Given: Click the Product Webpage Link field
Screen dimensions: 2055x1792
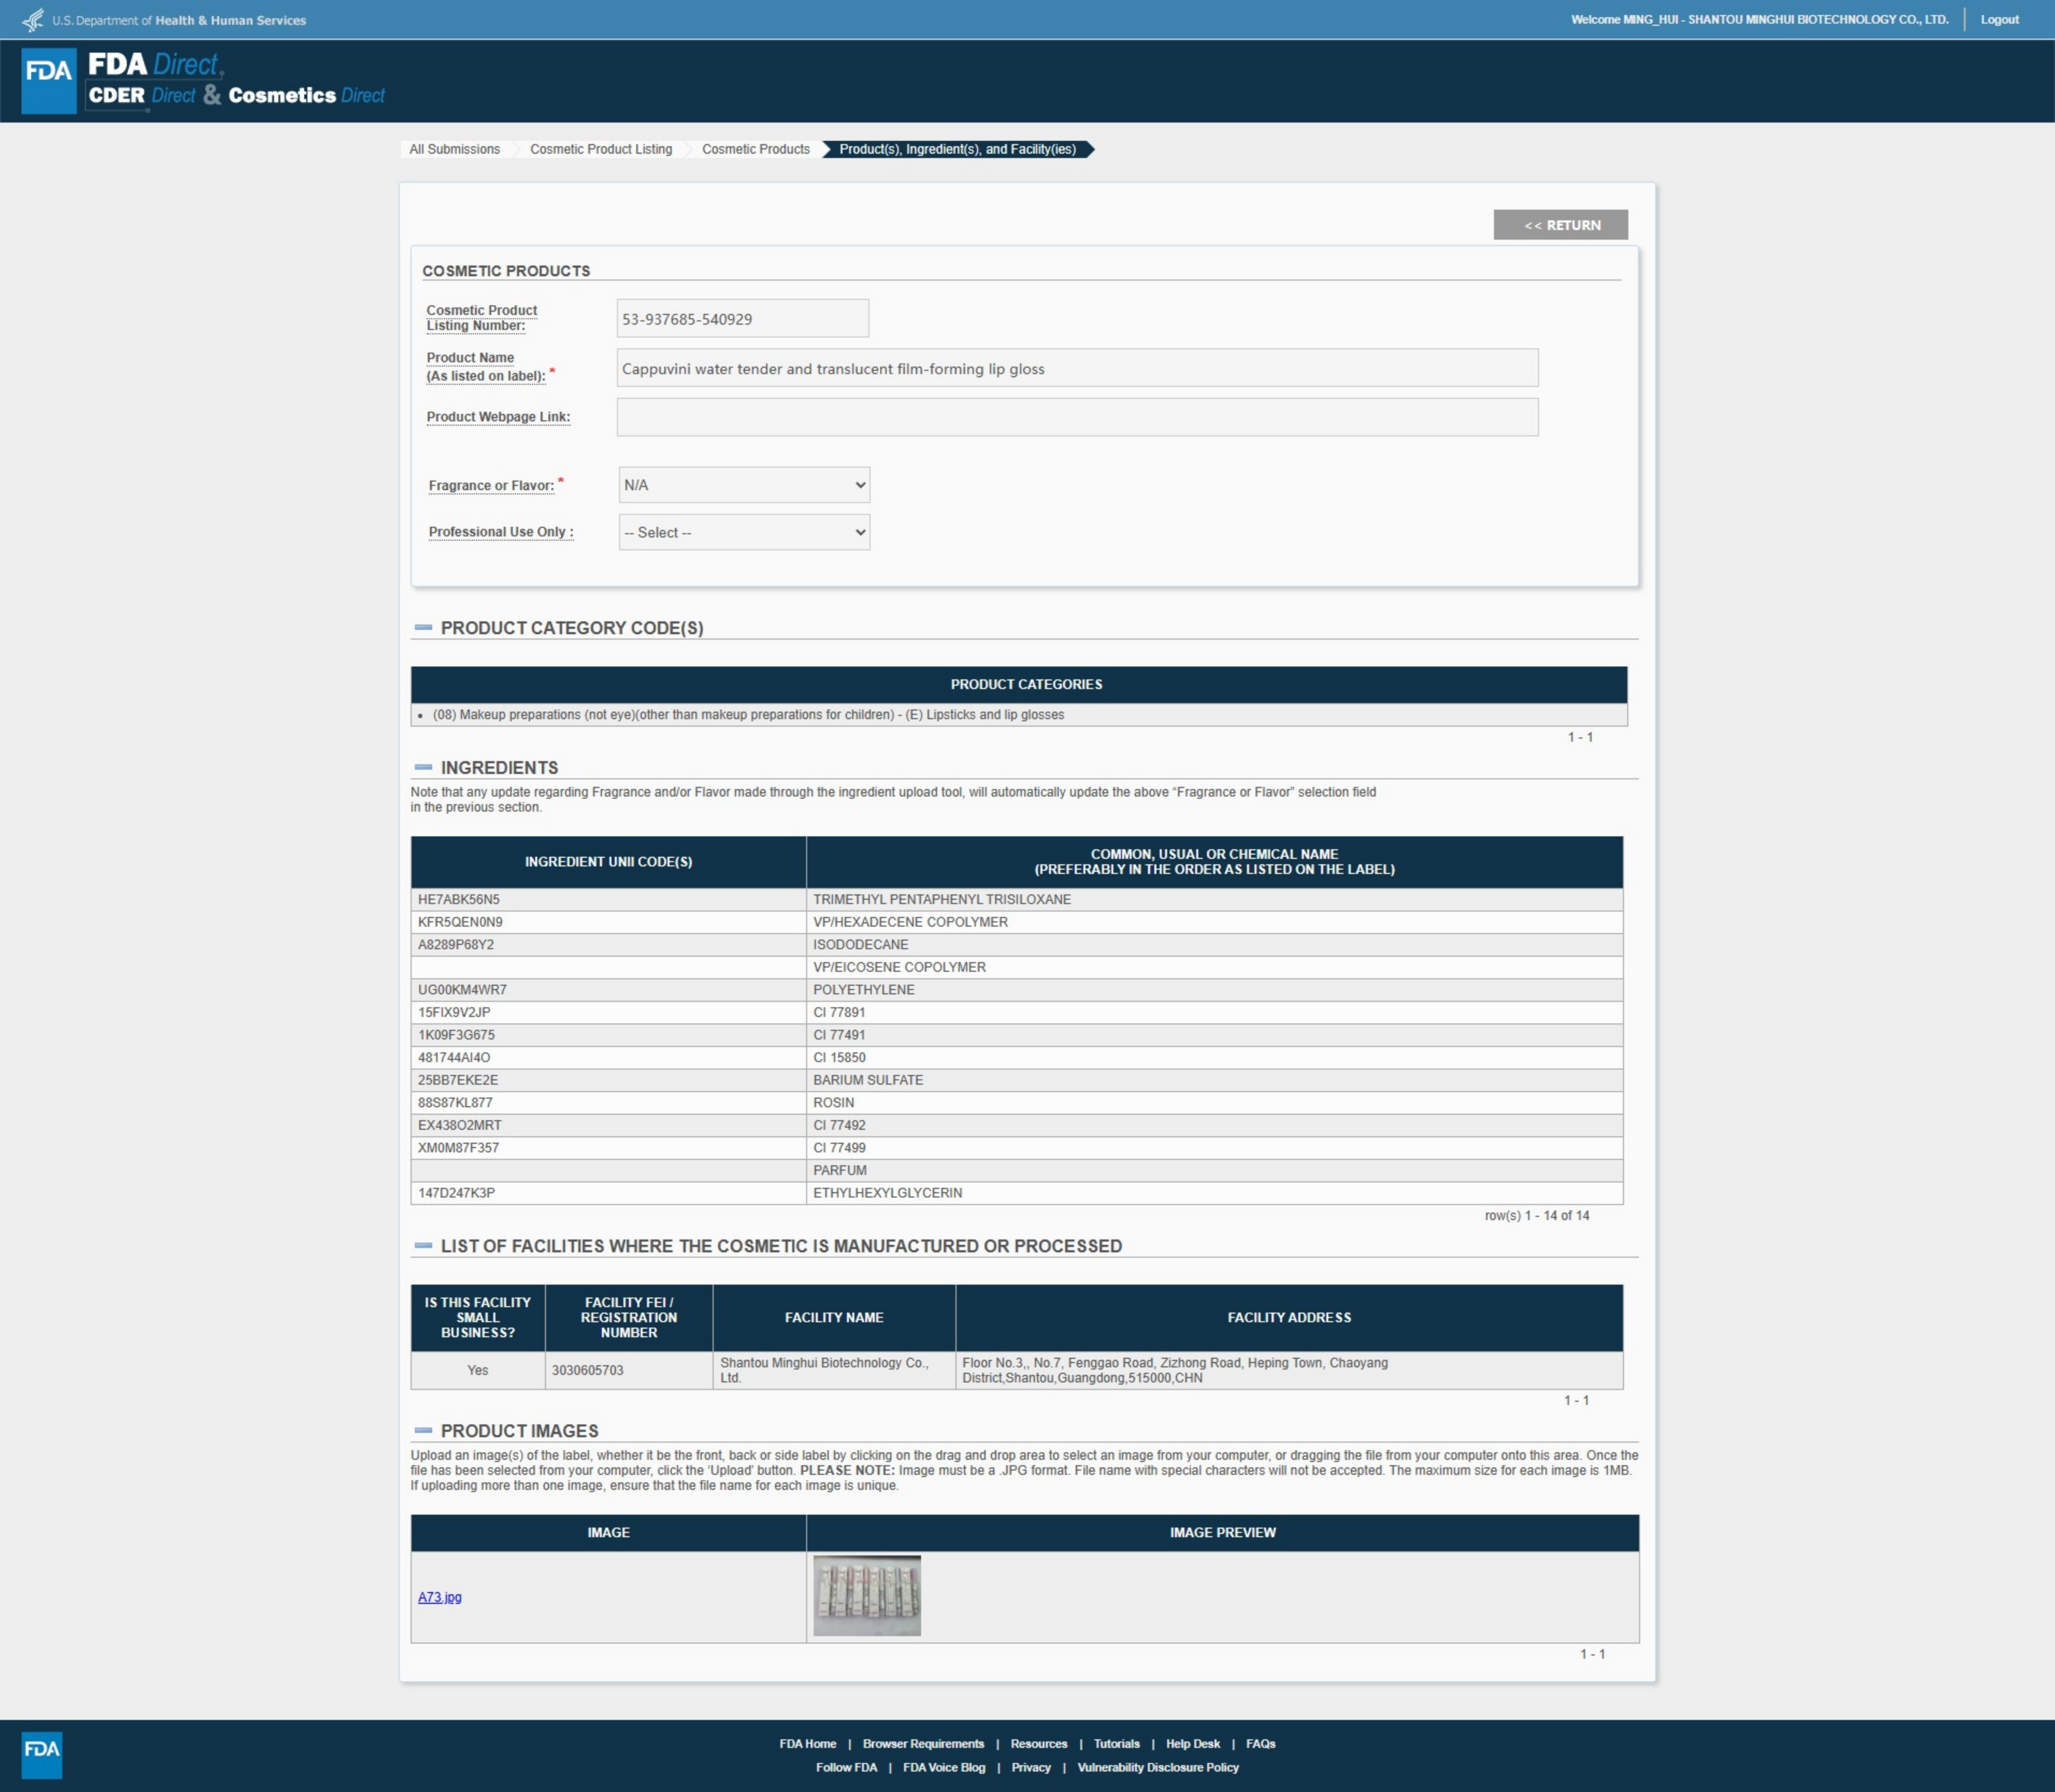Looking at the screenshot, I should pyautogui.click(x=1077, y=417).
